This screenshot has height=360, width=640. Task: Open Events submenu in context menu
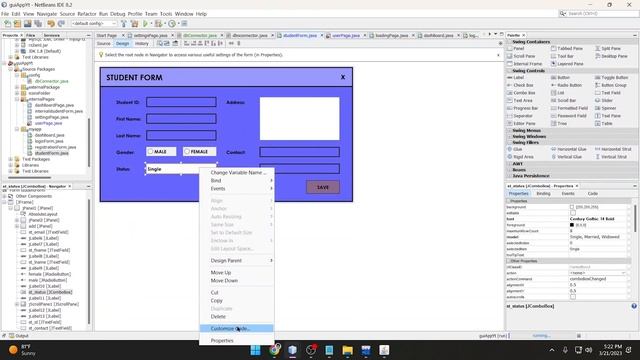click(x=236, y=189)
